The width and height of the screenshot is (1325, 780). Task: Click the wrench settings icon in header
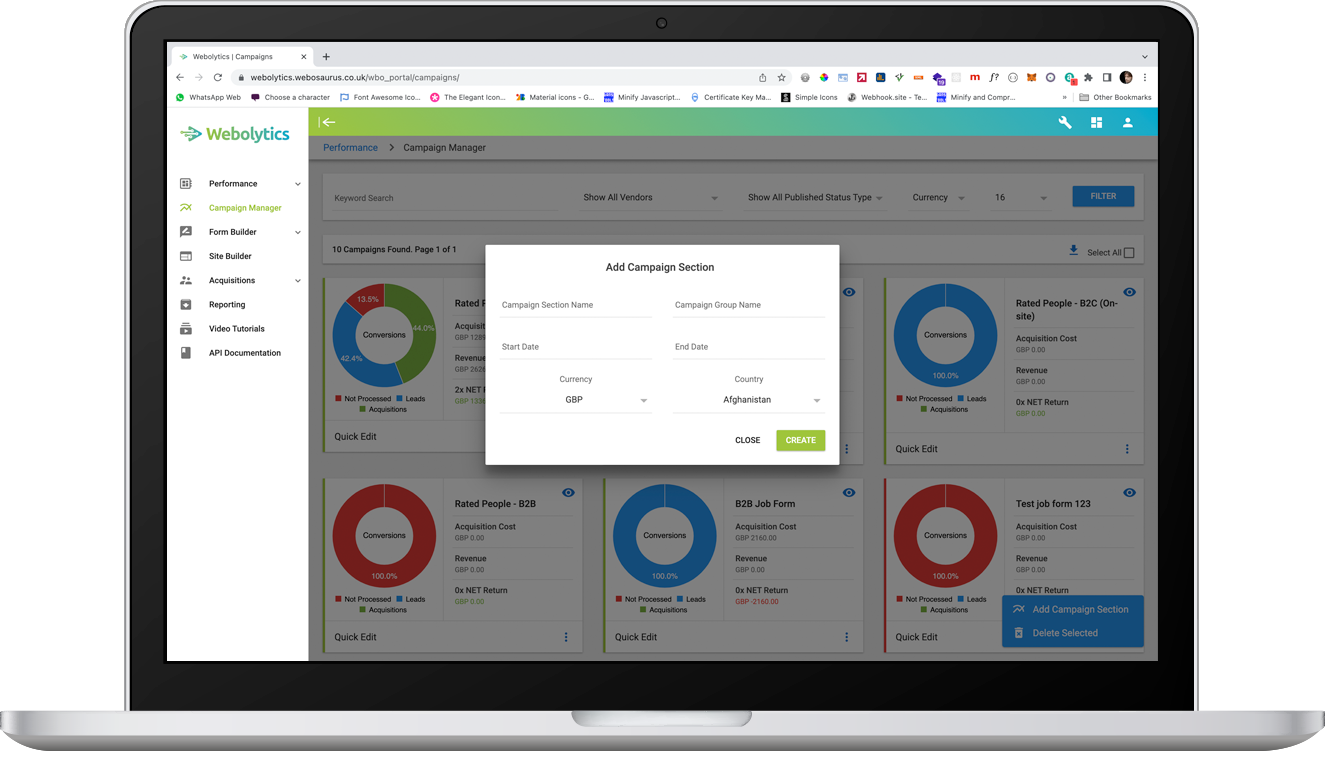point(1065,122)
